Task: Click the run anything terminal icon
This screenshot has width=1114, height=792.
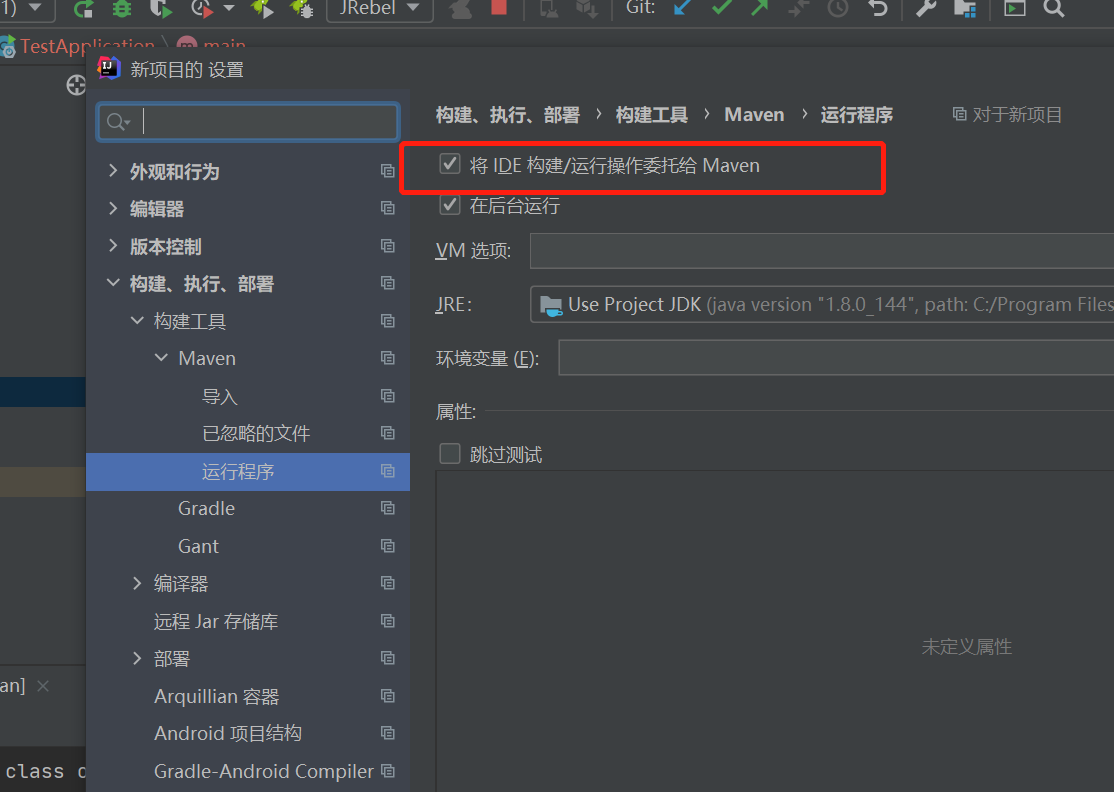Action: click(x=1014, y=9)
